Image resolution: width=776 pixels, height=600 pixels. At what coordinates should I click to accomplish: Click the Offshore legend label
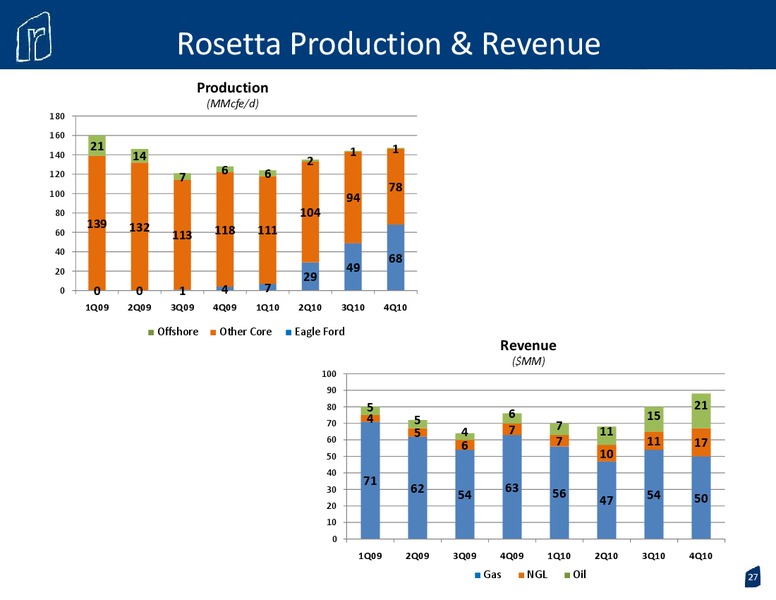178,332
